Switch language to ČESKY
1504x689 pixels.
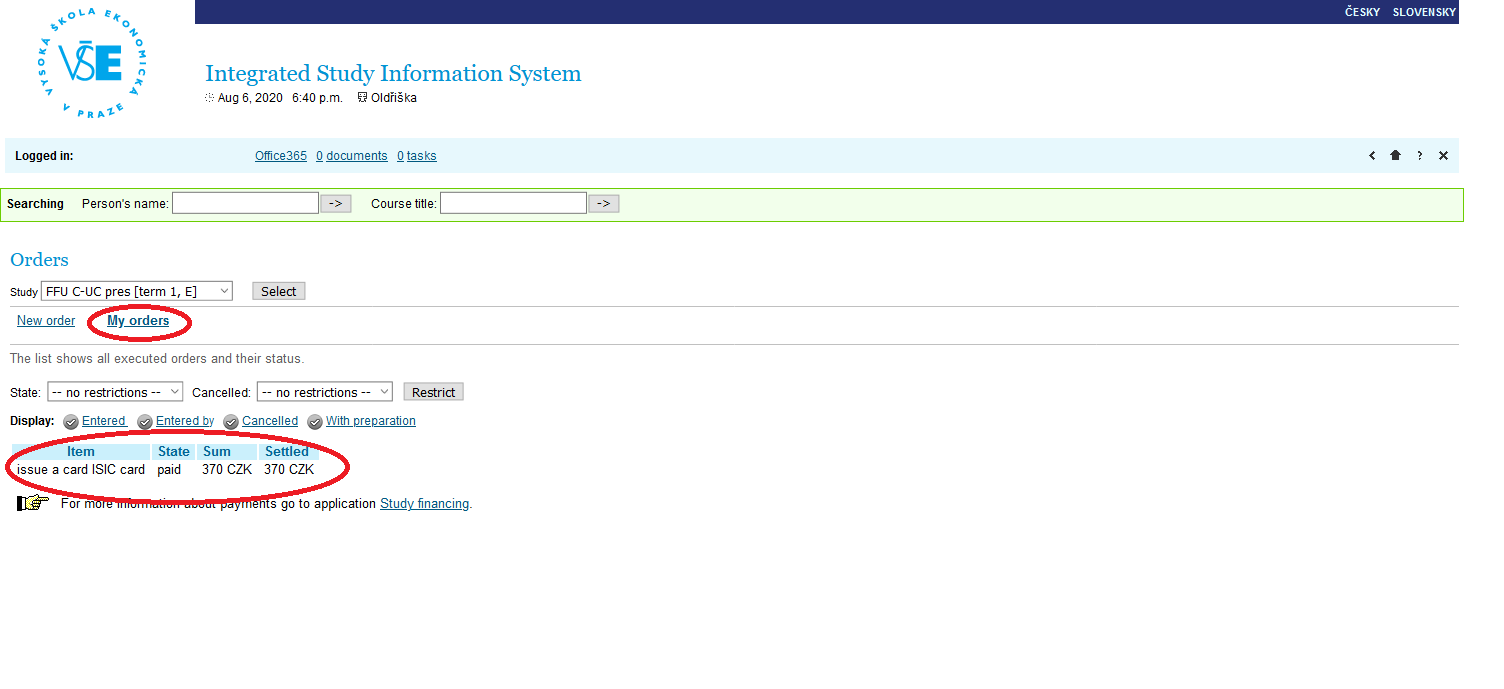1362,12
